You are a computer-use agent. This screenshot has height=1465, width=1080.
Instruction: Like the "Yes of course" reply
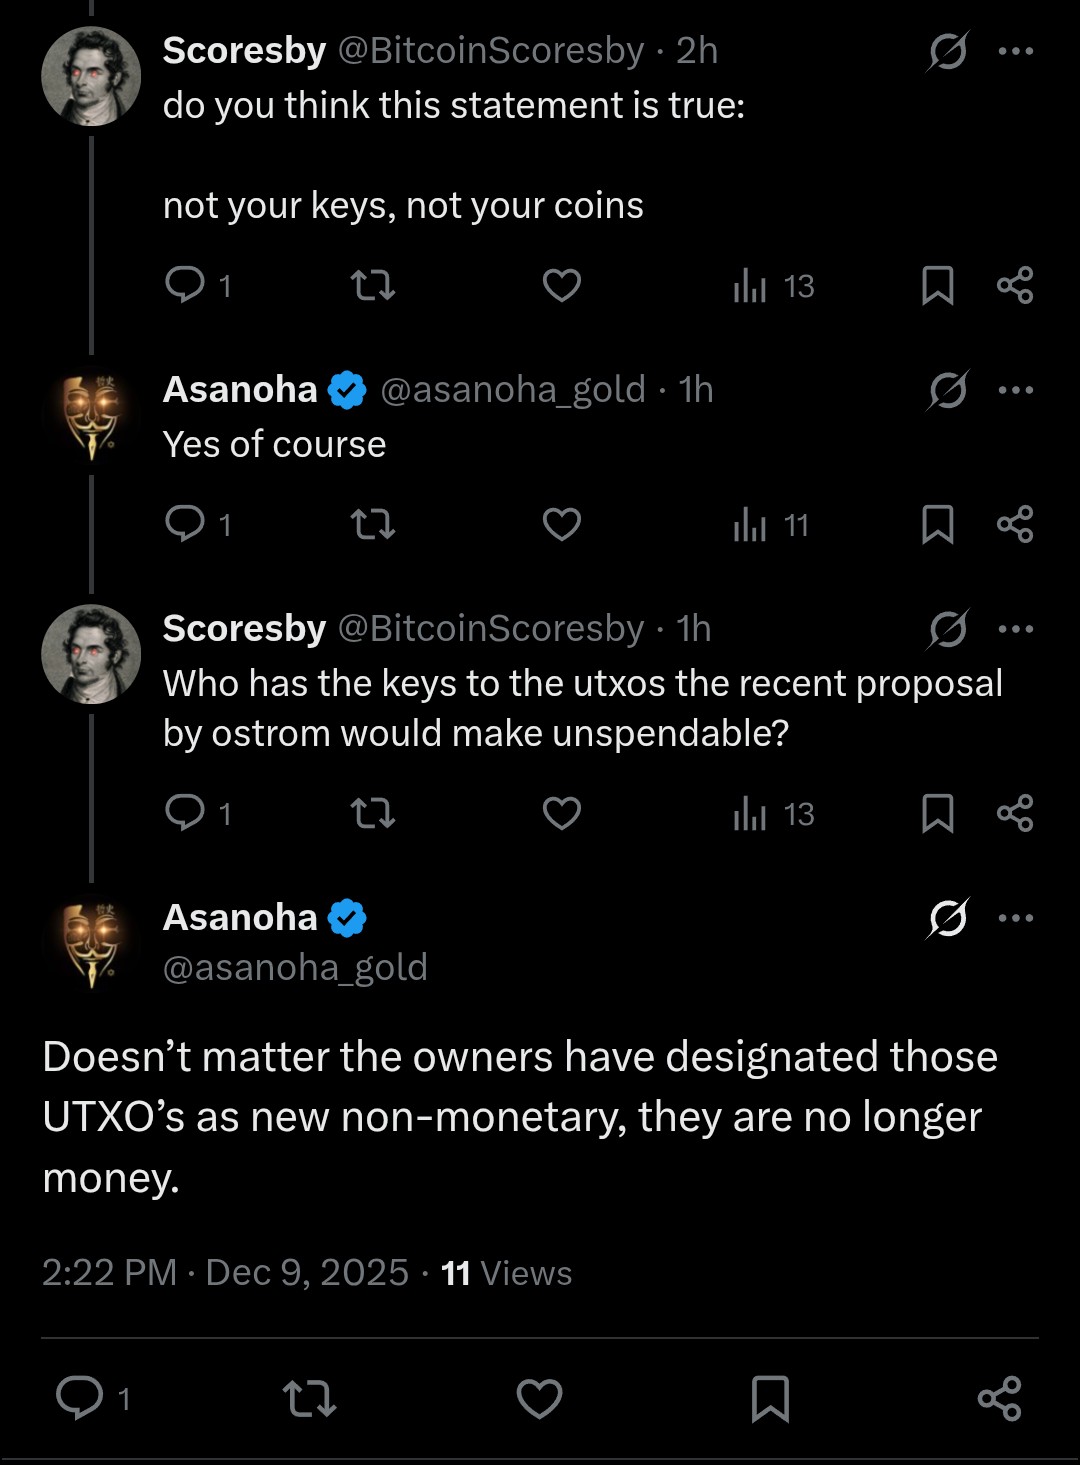point(561,524)
